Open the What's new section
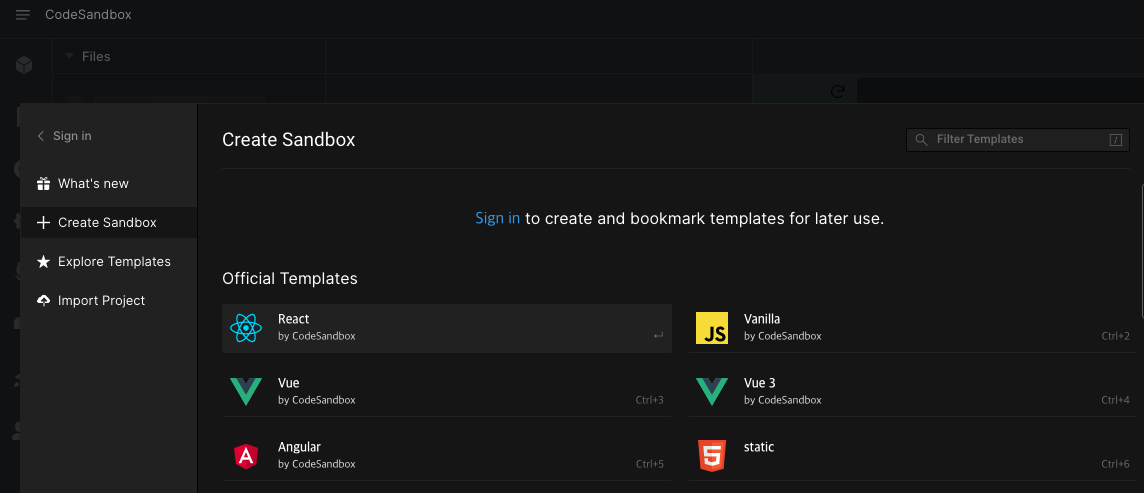This screenshot has width=1144, height=493. pos(109,184)
